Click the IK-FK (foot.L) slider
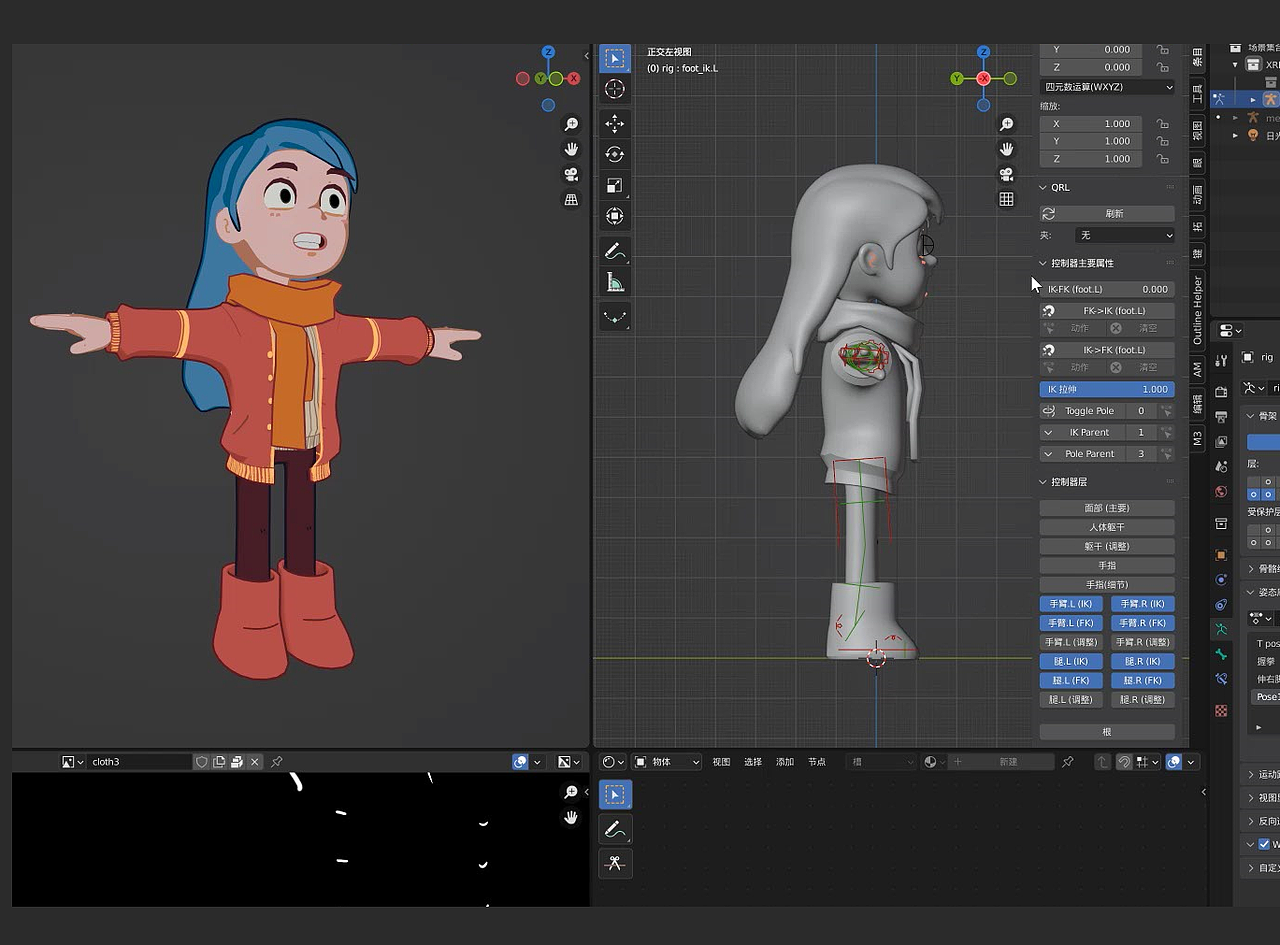The width and height of the screenshot is (1280, 945). pos(1107,289)
